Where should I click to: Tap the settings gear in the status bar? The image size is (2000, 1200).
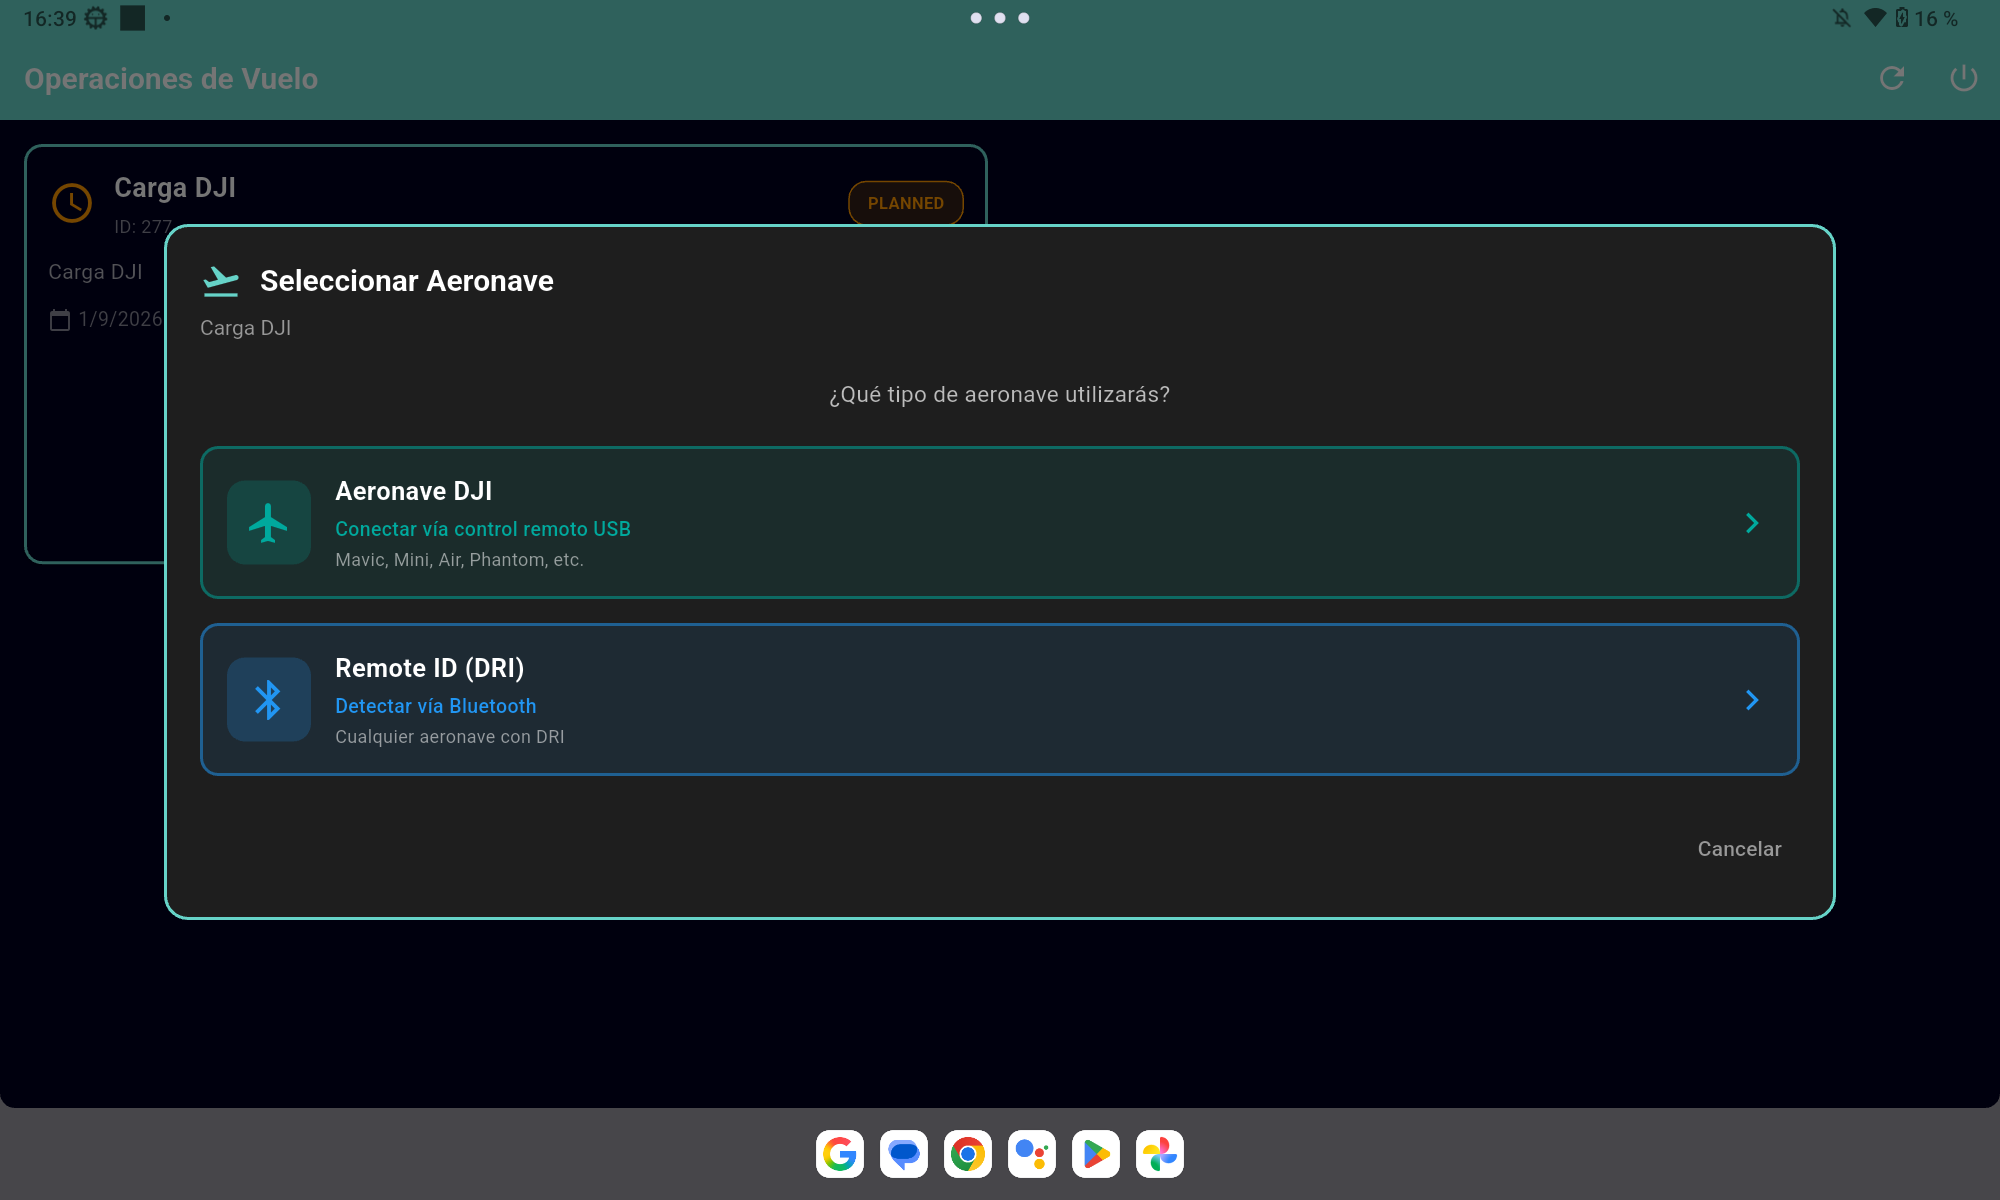pos(96,18)
